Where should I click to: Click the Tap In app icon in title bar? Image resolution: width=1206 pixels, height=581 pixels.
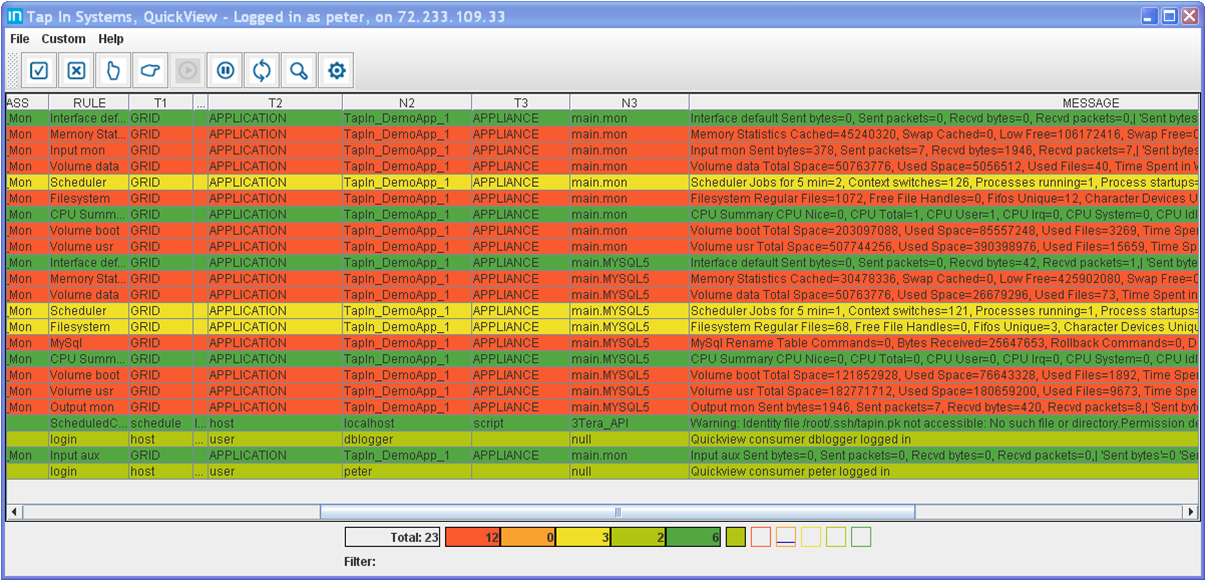pyautogui.click(x=15, y=16)
